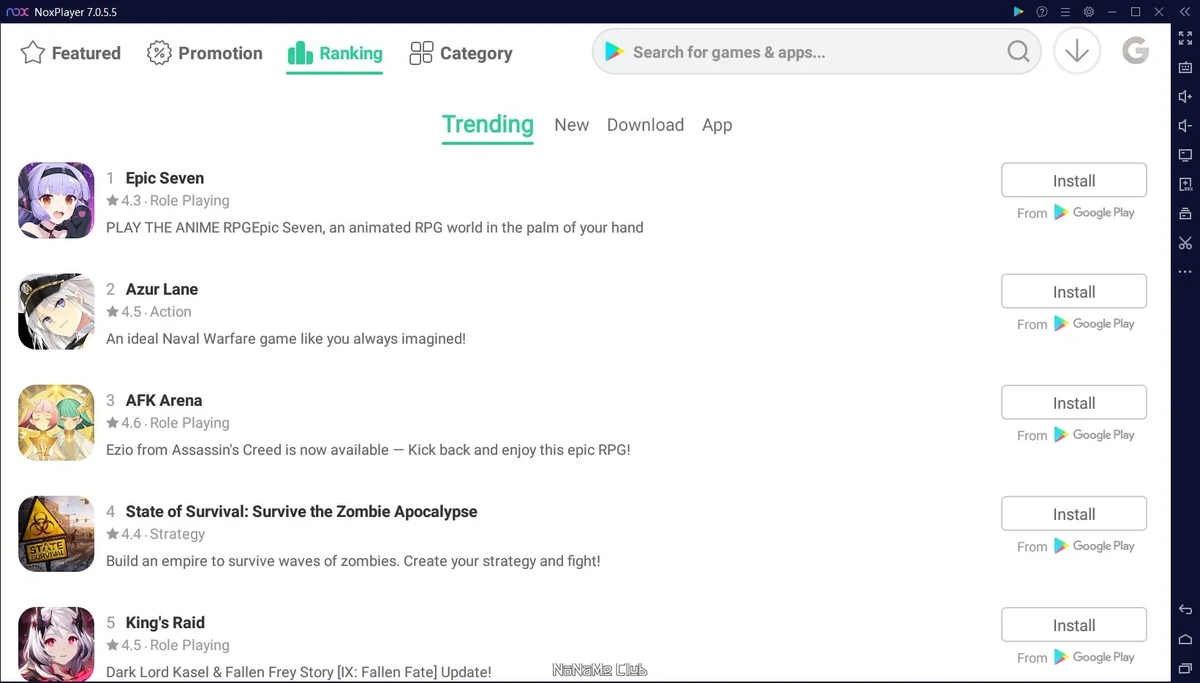1200x683 pixels.
Task: Collapse the sidebar with double chevron
Action: [1185, 11]
